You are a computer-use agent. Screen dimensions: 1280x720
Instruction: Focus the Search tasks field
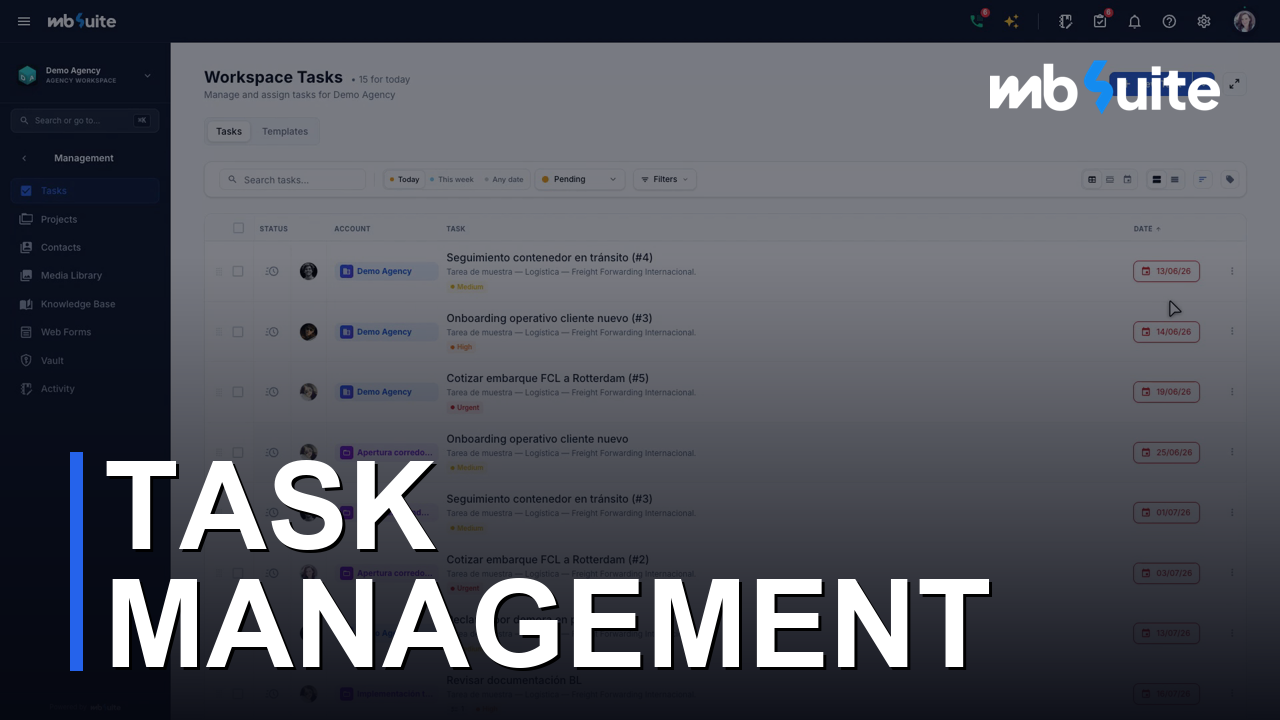click(293, 180)
